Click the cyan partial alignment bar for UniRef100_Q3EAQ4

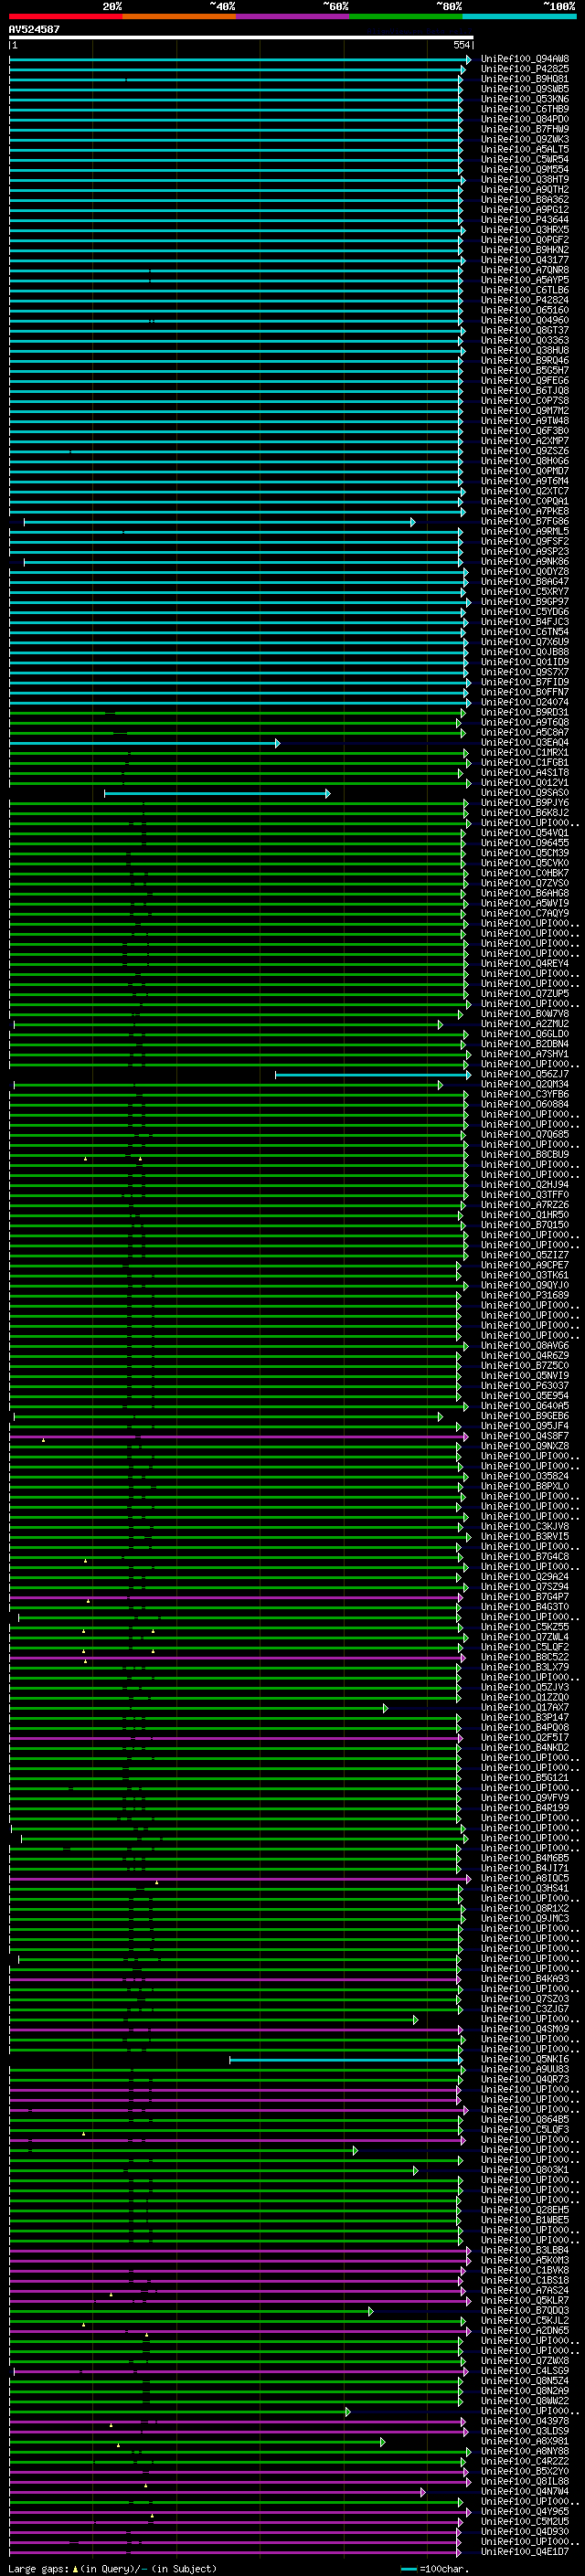(x=144, y=743)
